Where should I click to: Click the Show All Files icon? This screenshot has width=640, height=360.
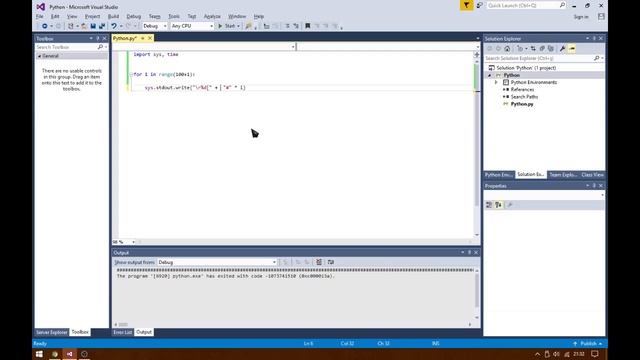click(551, 49)
